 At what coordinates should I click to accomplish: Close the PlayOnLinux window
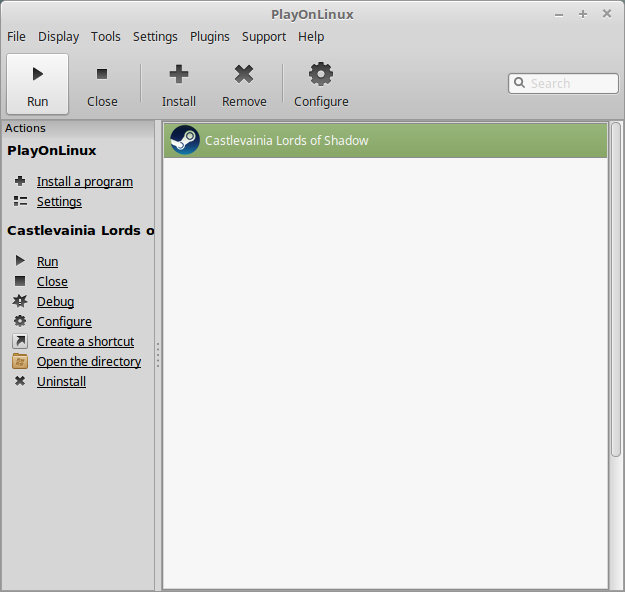(607, 14)
